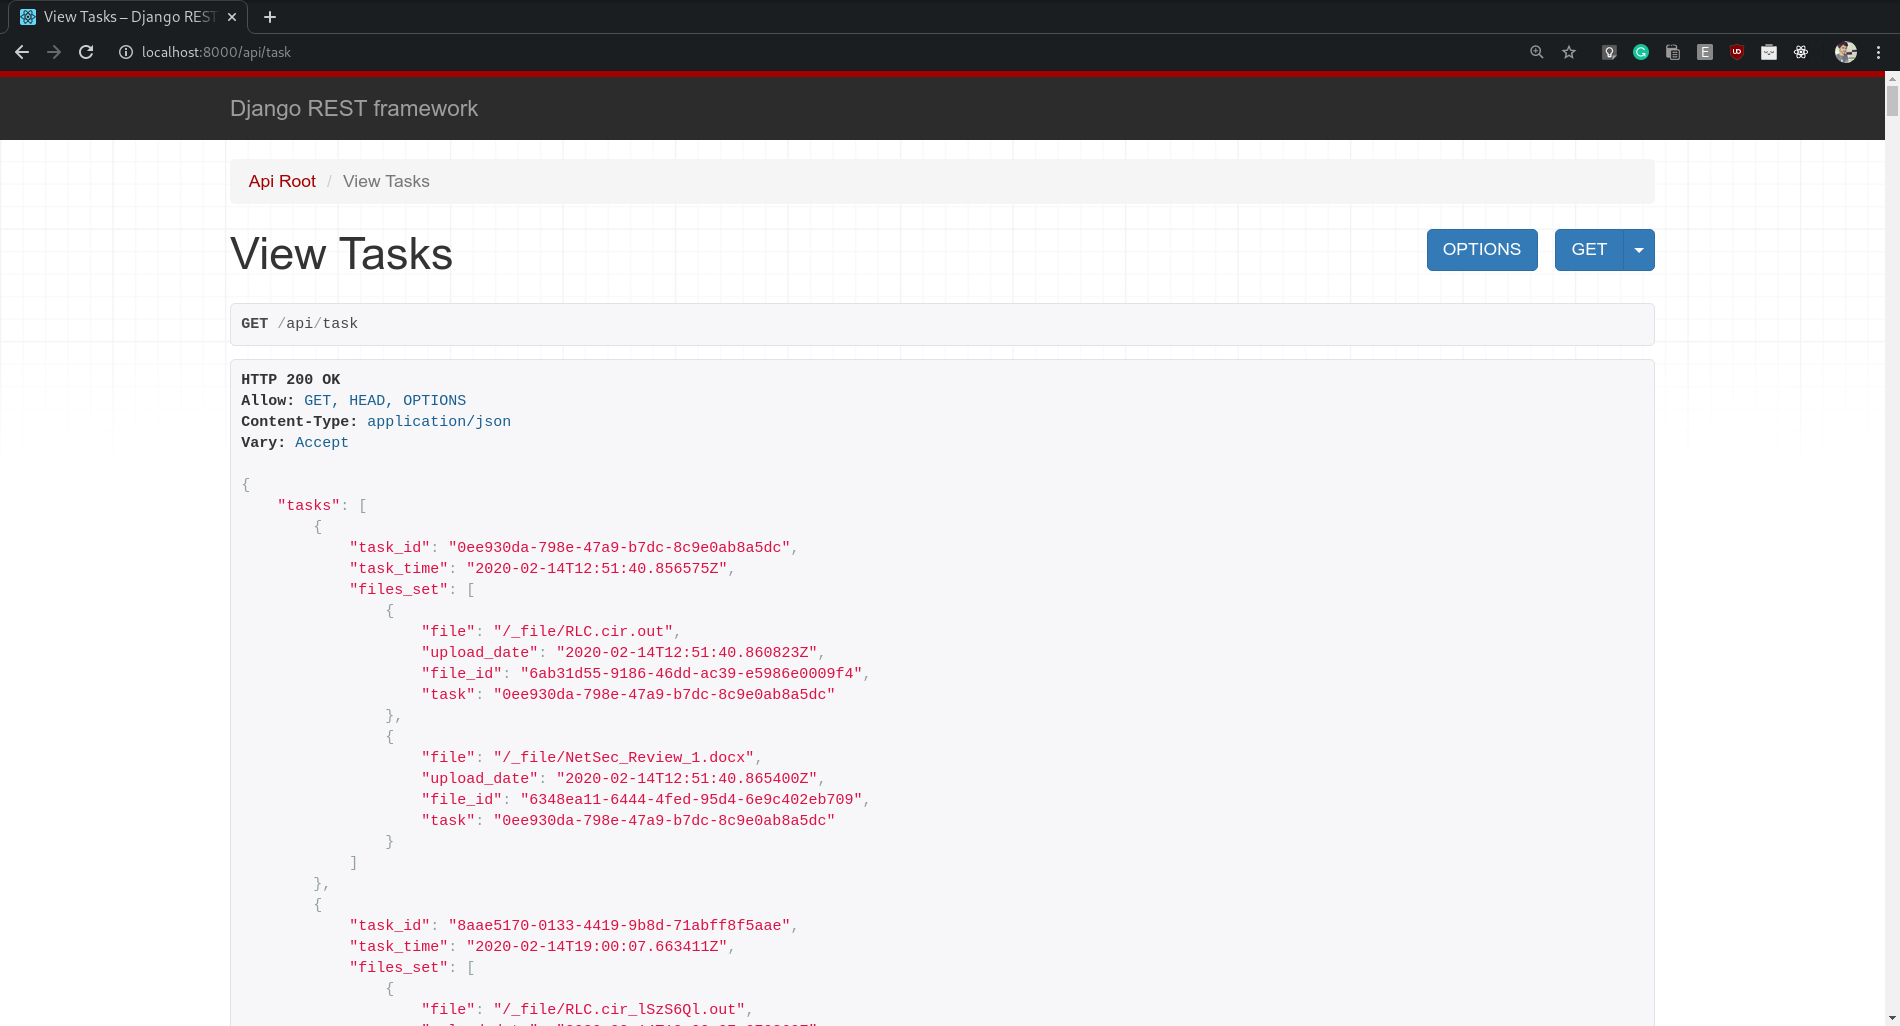Click the task_id 0ee930da value

pos(619,548)
